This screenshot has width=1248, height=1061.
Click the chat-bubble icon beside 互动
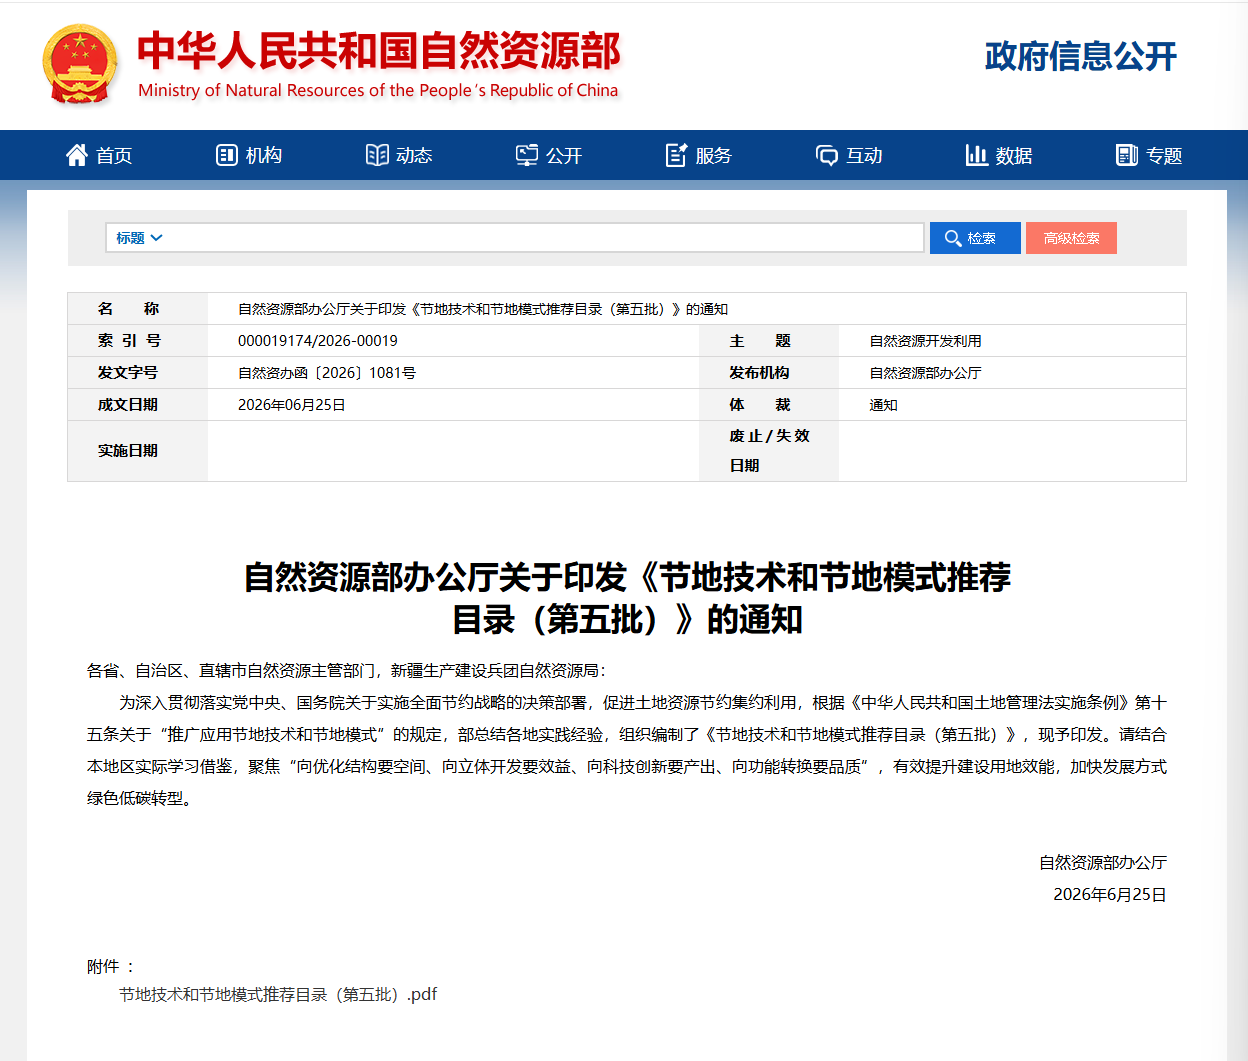(827, 155)
